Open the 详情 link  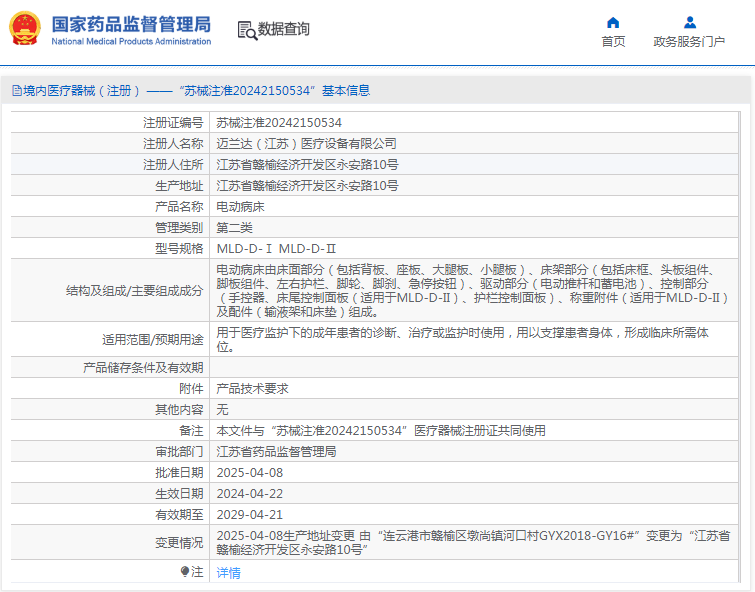228,572
